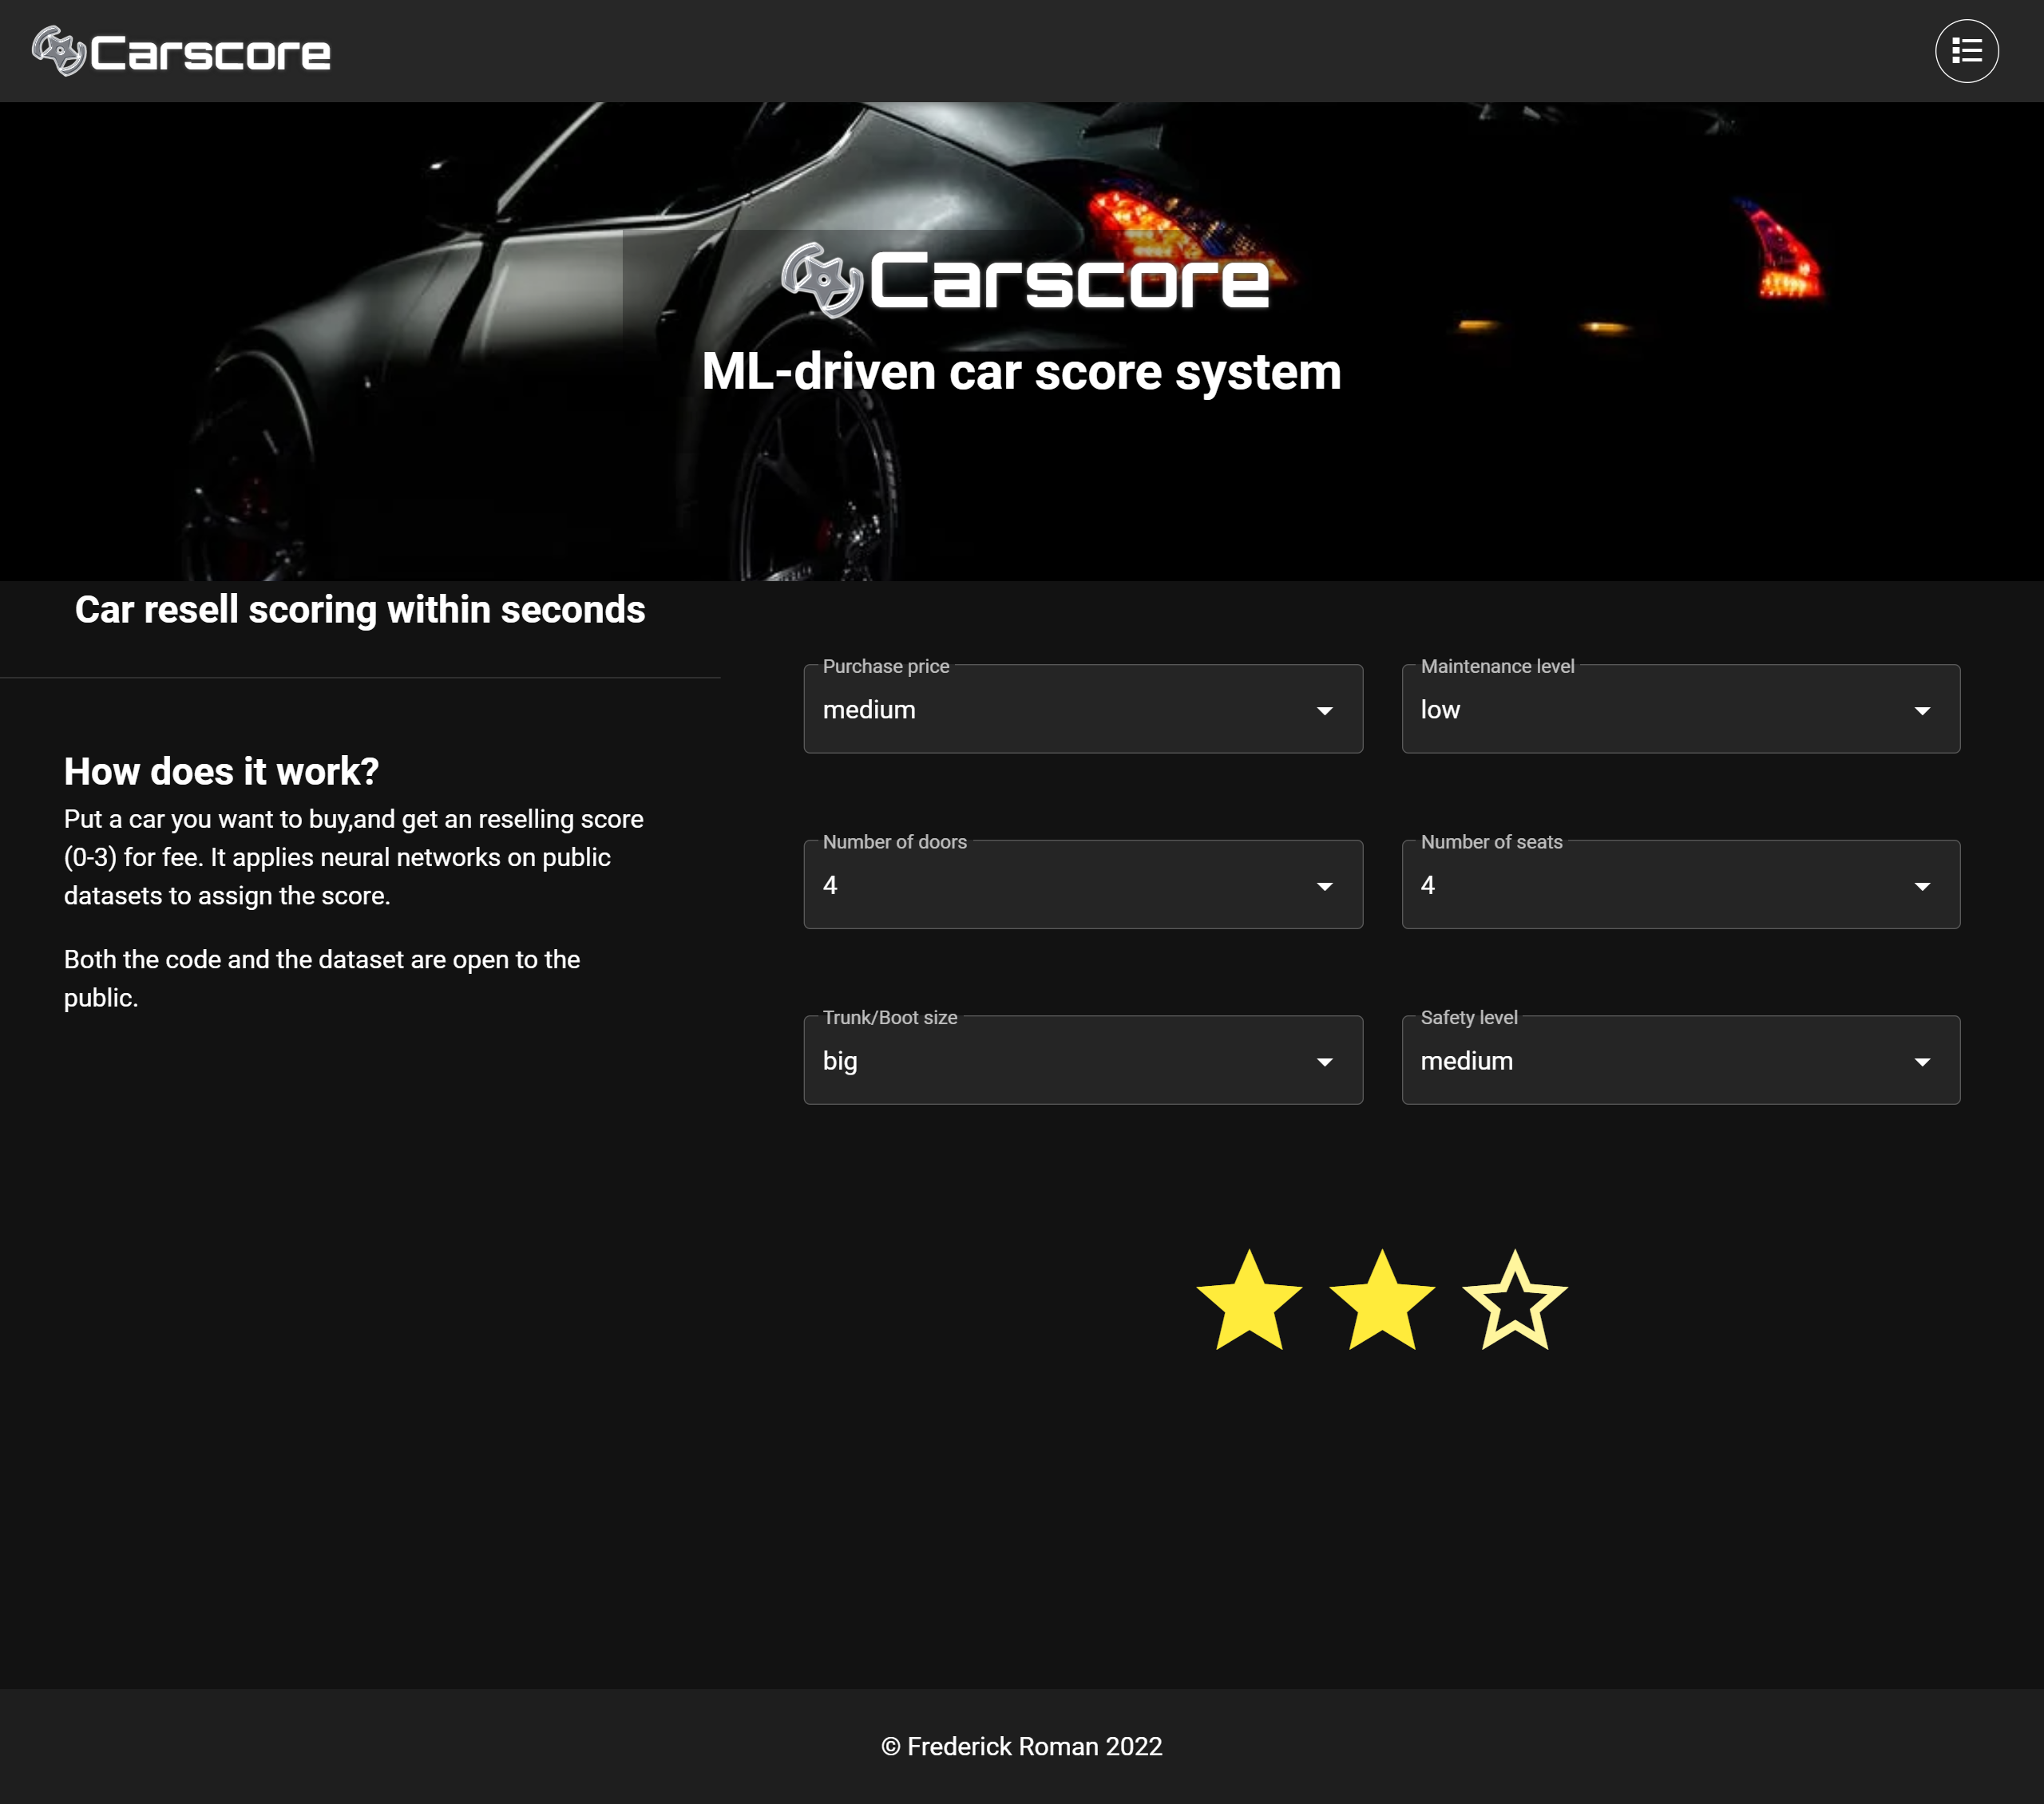
Task: Click the 'Put a car you want to buy' paragraph
Action: 354,857
